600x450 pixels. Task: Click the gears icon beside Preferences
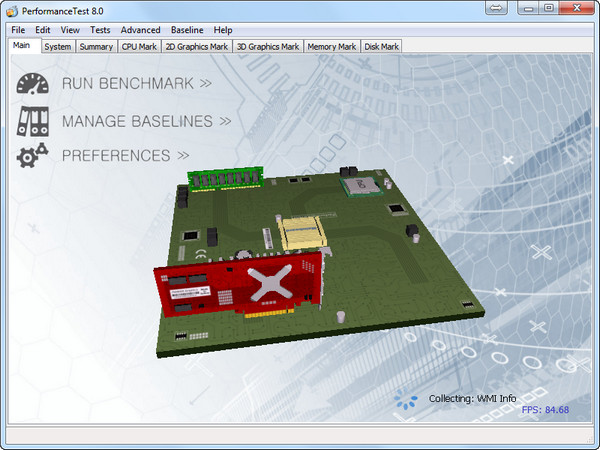[33, 155]
